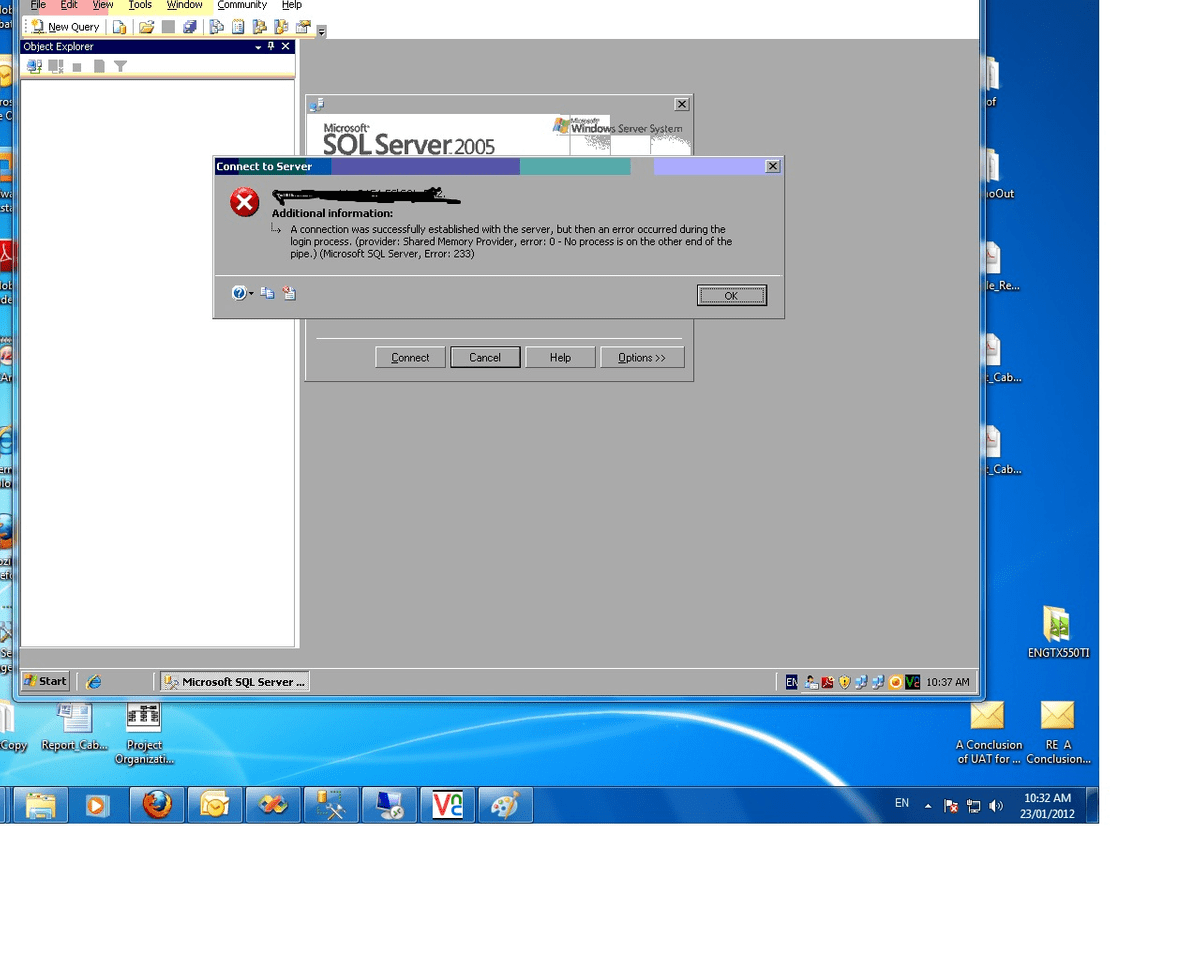1200x960 pixels.
Task: Open the File menu
Action: click(38, 5)
